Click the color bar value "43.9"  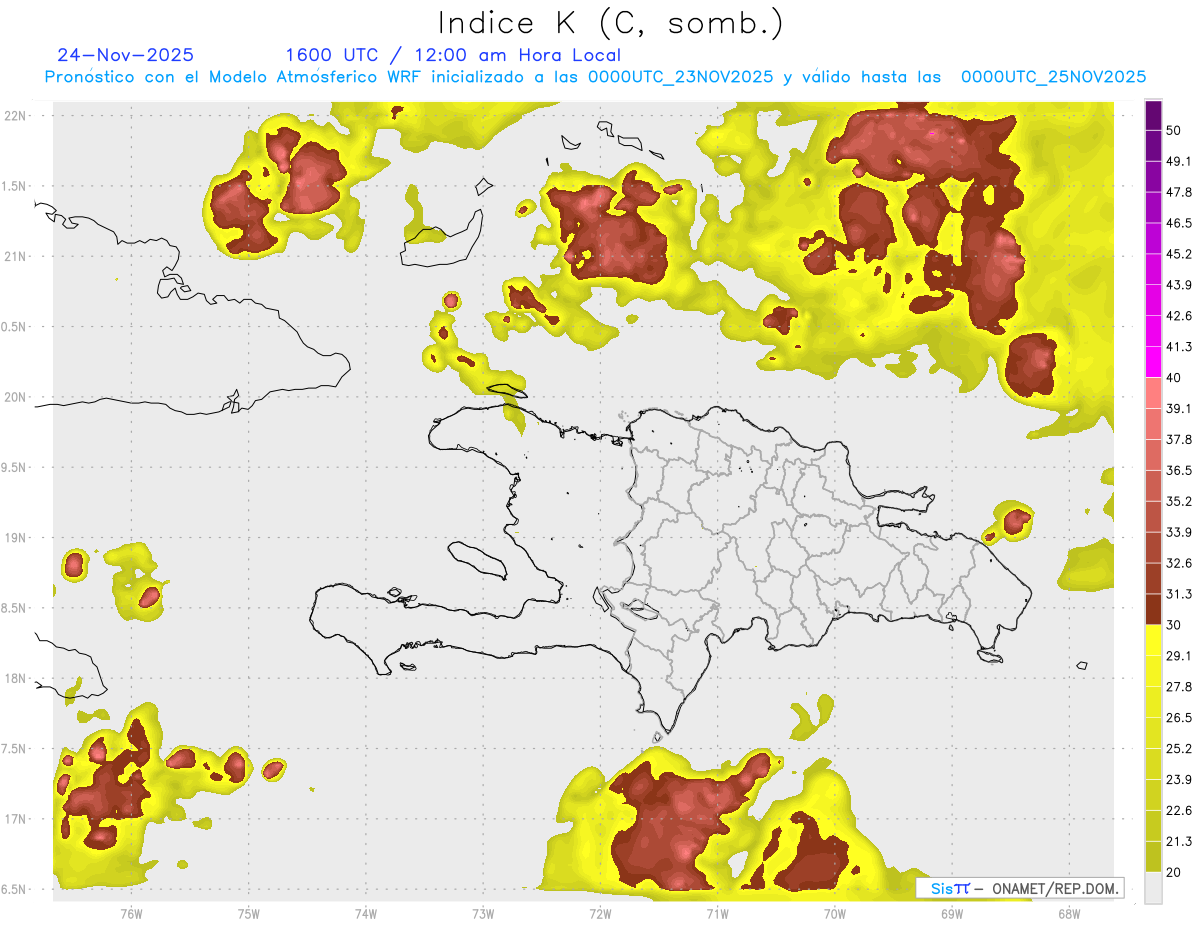pos(1179,286)
